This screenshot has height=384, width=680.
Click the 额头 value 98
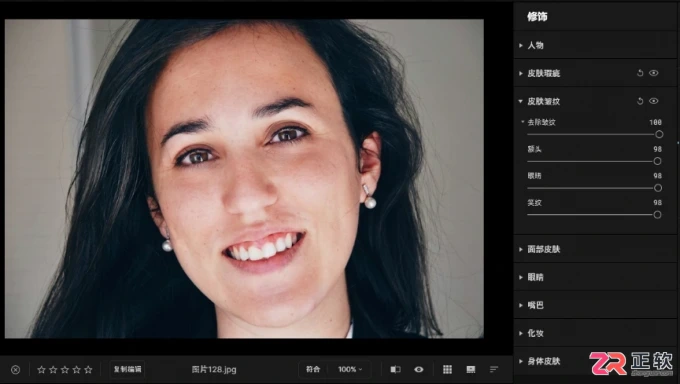(657, 149)
